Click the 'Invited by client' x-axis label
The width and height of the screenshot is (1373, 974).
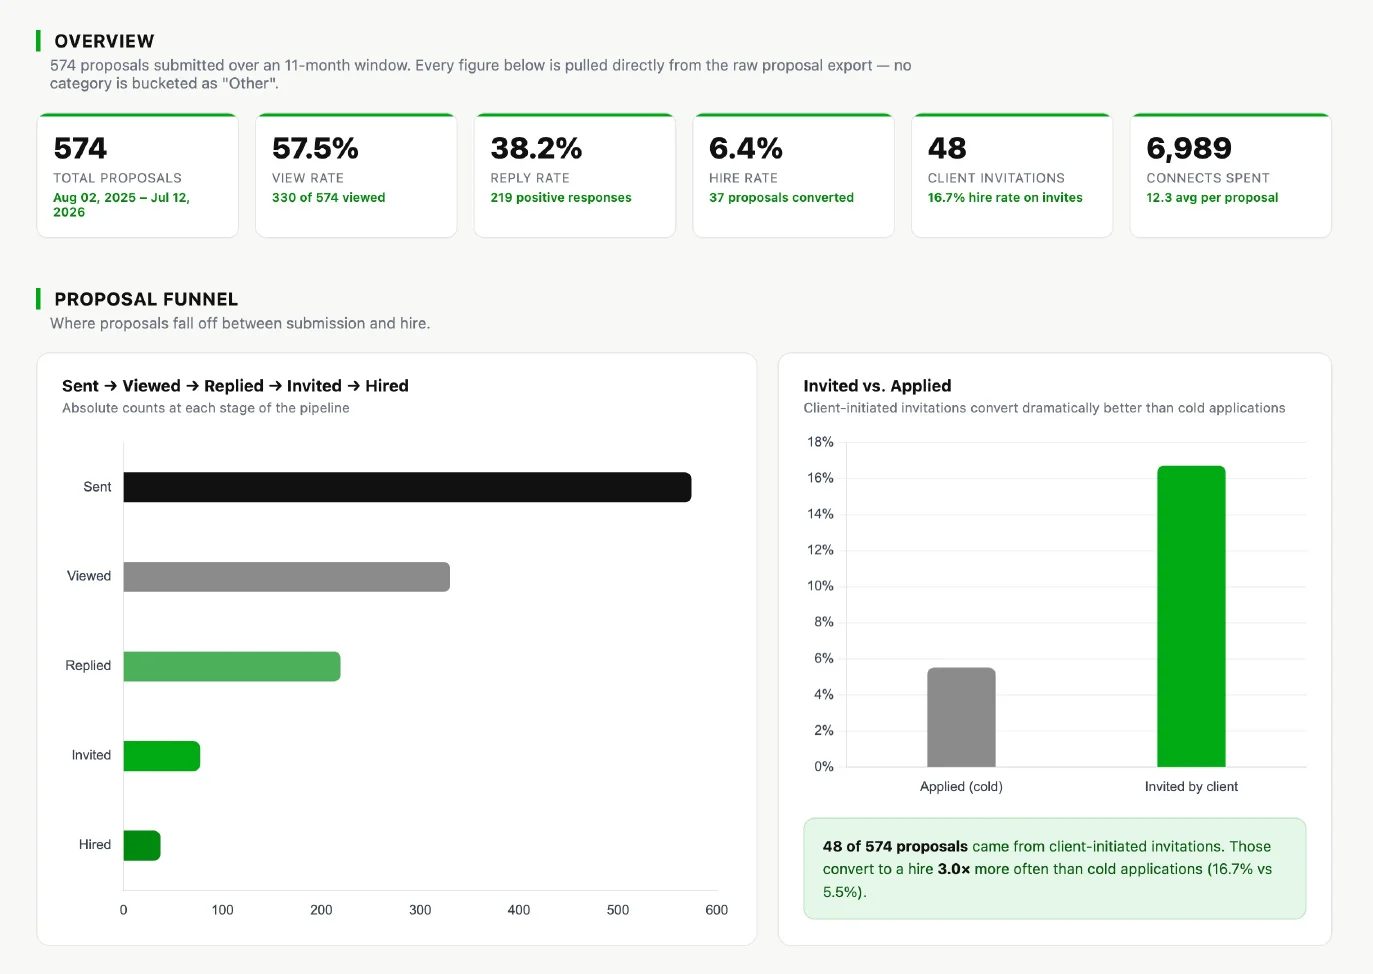pos(1191,787)
